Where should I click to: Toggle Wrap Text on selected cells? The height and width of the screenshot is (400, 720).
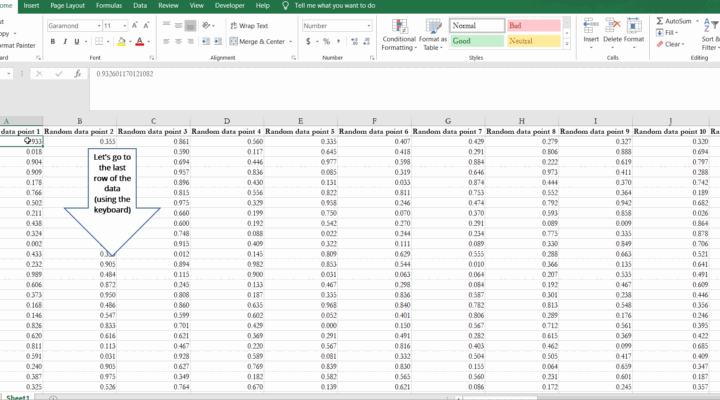click(248, 25)
